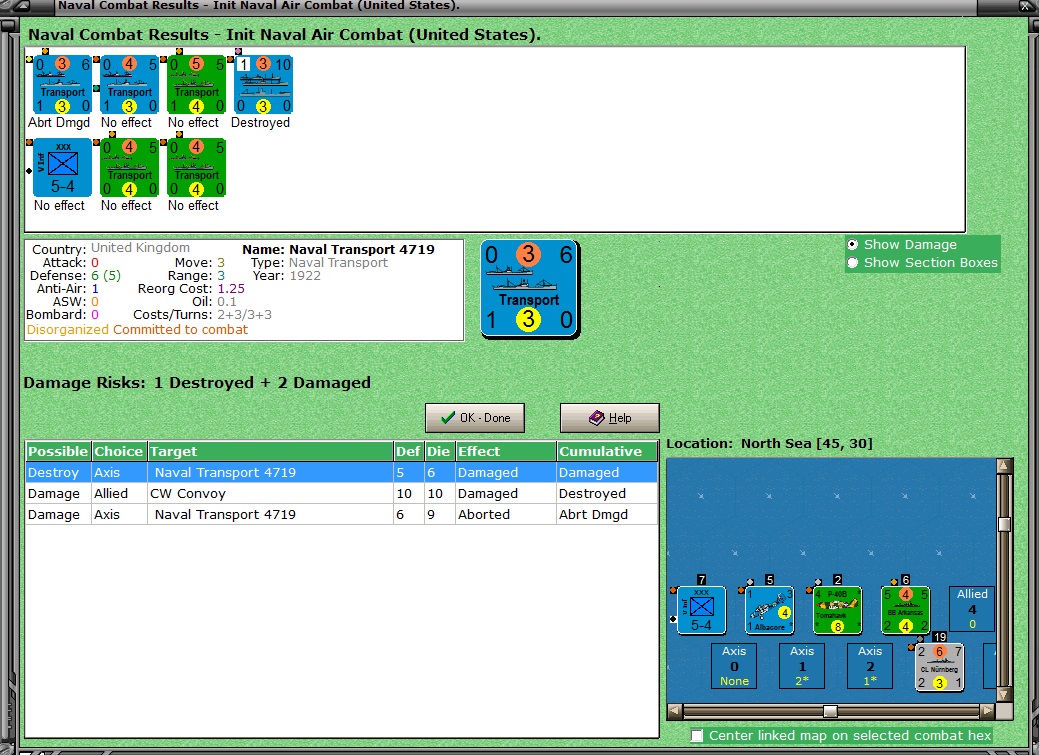Click the Axis 2 section box
The image size is (1039, 755).
tap(870, 666)
